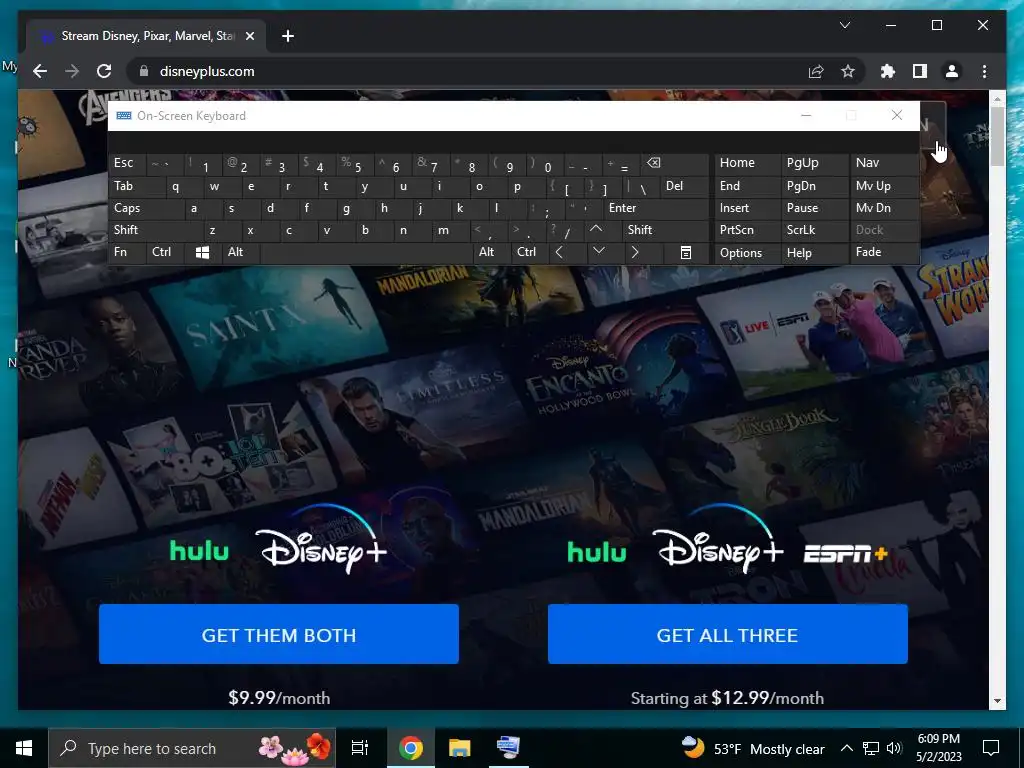Image resolution: width=1024 pixels, height=768 pixels.
Task: Click the Windows logo key on keyboard
Action: [x=202, y=252]
